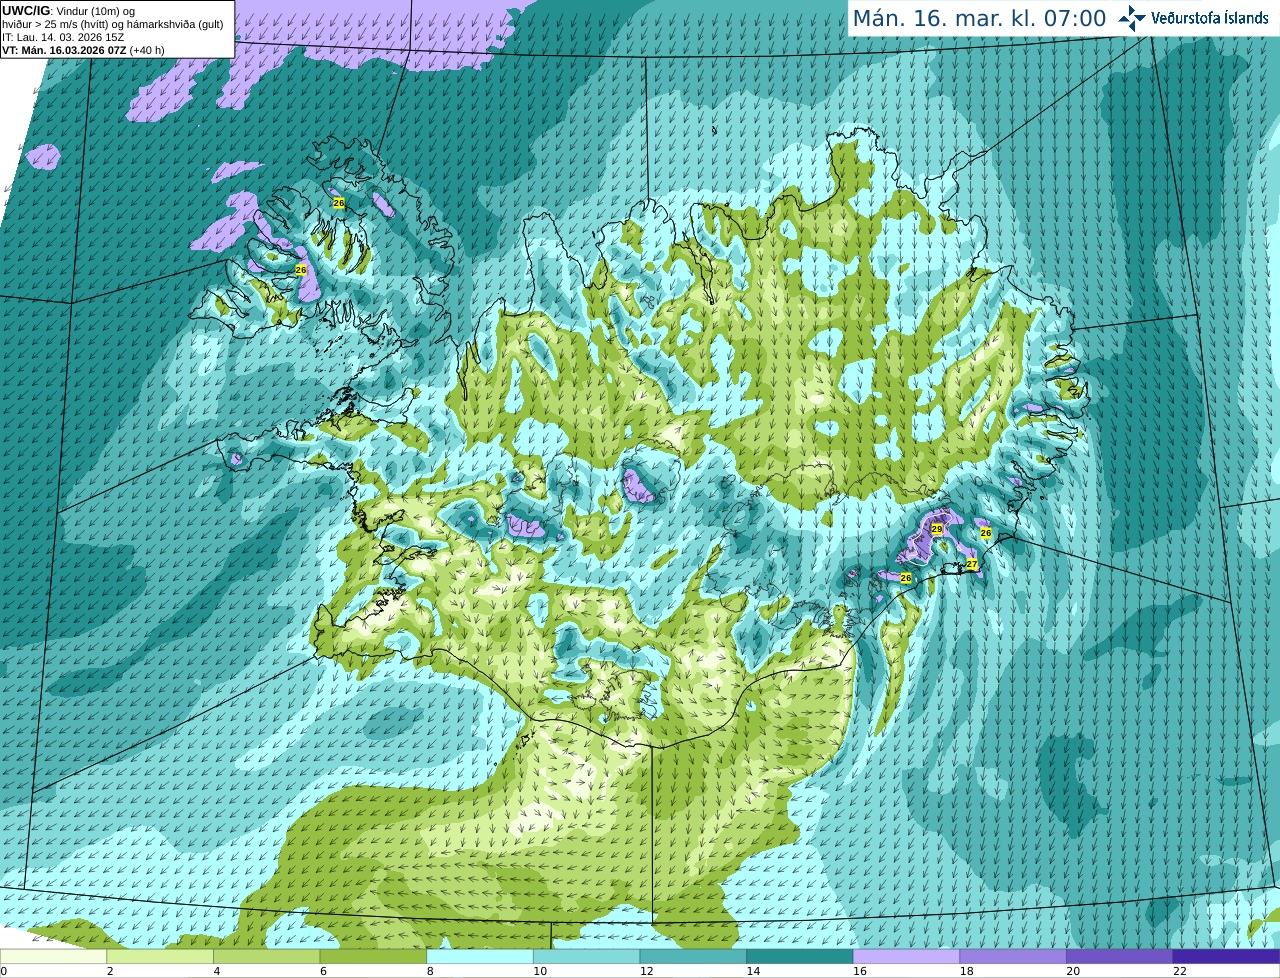The height and width of the screenshot is (978, 1280).
Task: Click the legend scale label 12
Action: point(647,971)
